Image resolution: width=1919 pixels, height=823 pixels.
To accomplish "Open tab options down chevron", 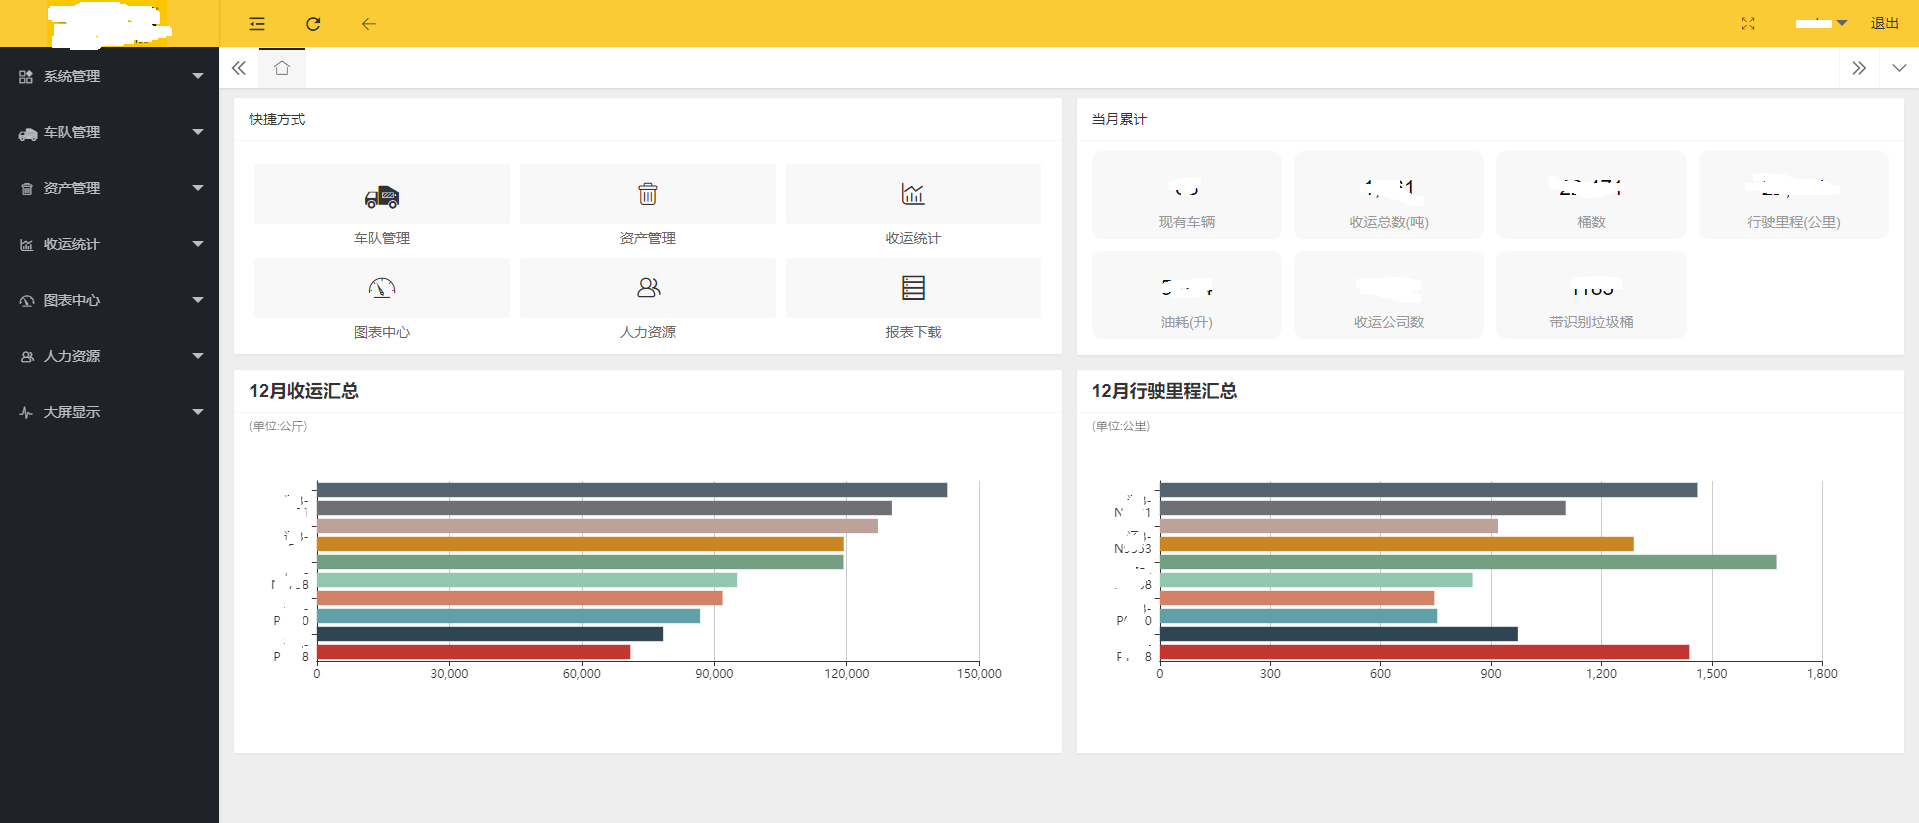I will pos(1899,68).
